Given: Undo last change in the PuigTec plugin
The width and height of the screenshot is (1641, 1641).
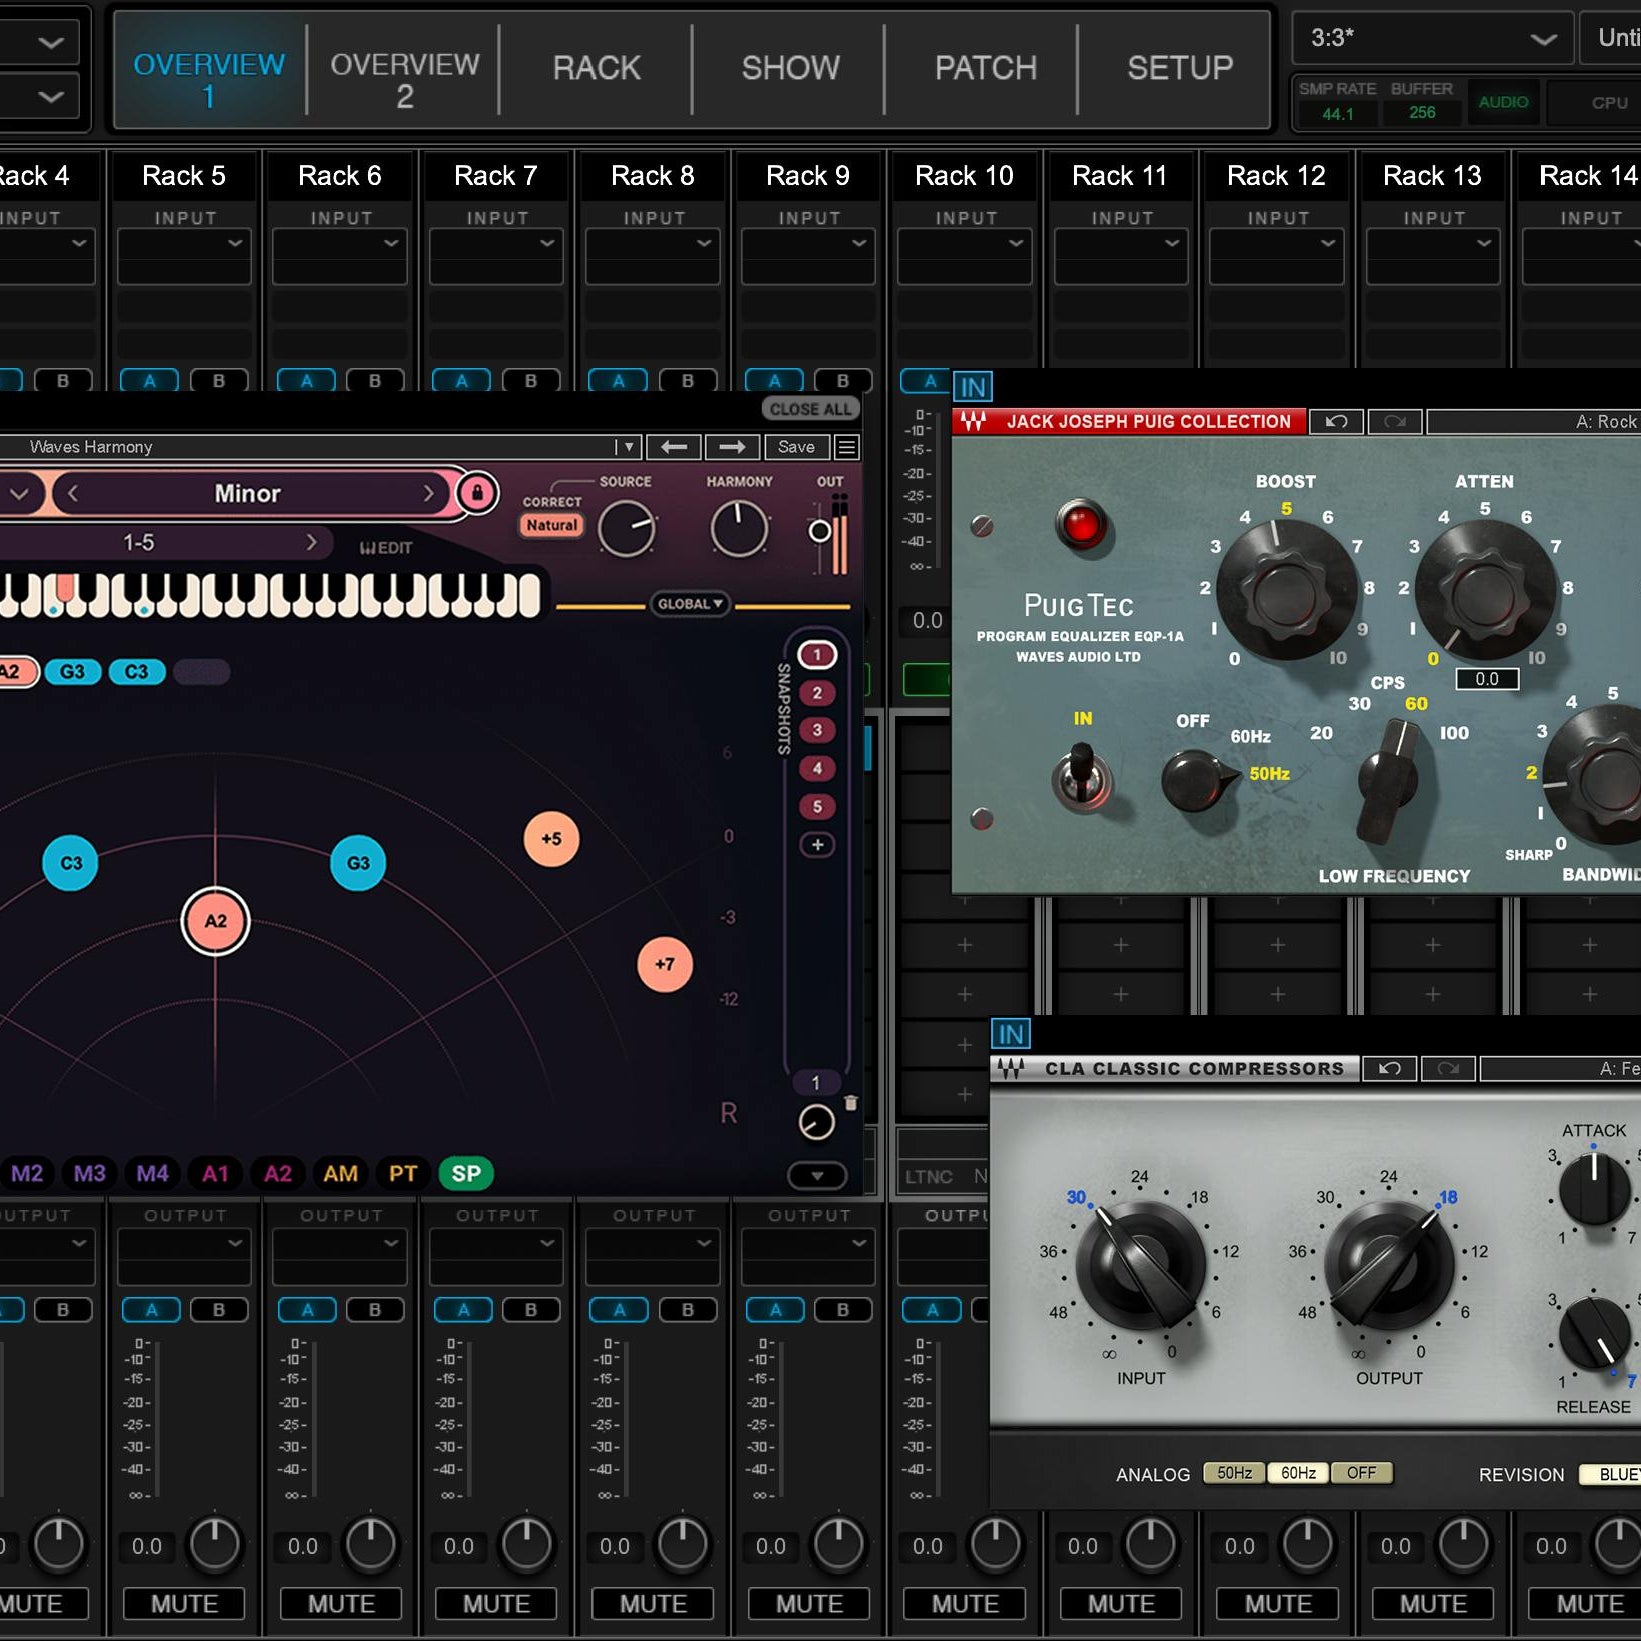Looking at the screenshot, I should [1336, 422].
